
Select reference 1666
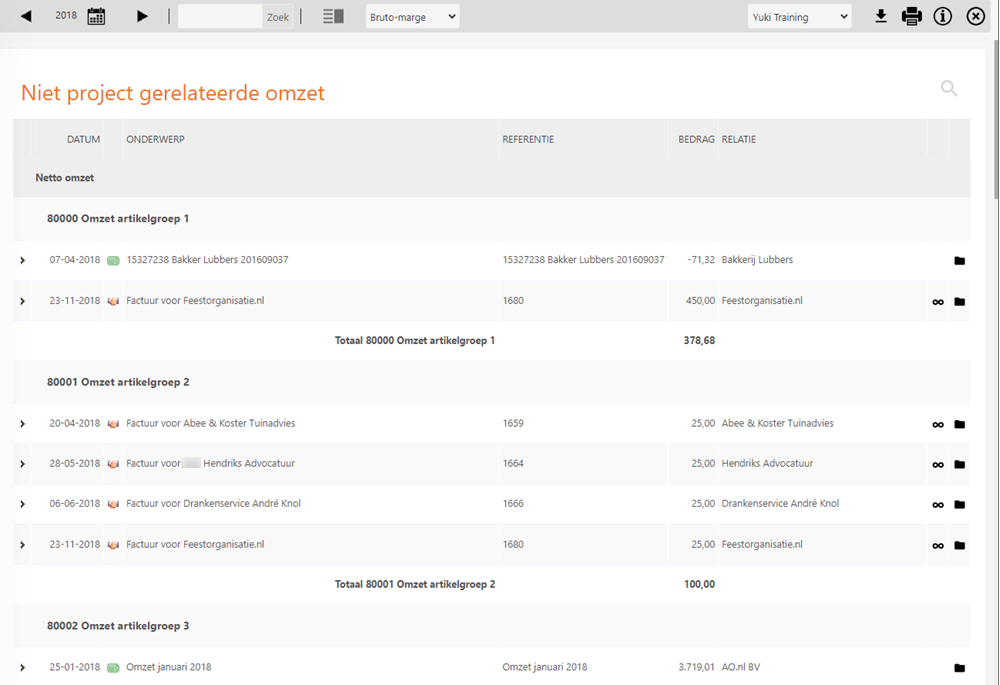513,503
